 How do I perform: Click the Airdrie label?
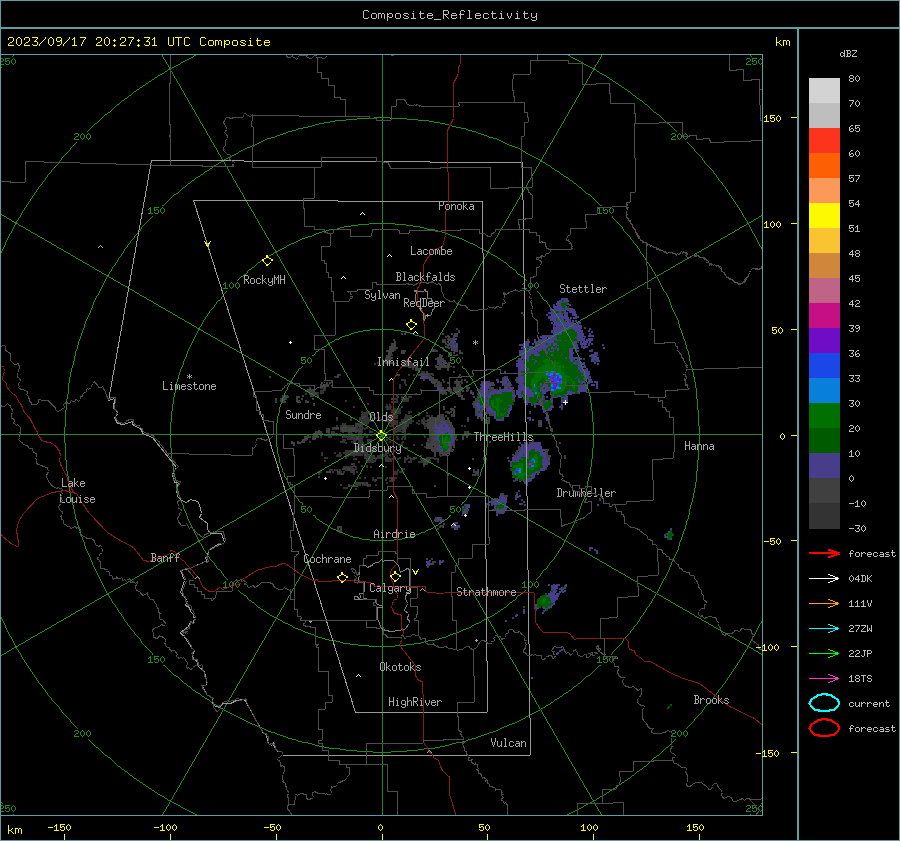coord(394,534)
